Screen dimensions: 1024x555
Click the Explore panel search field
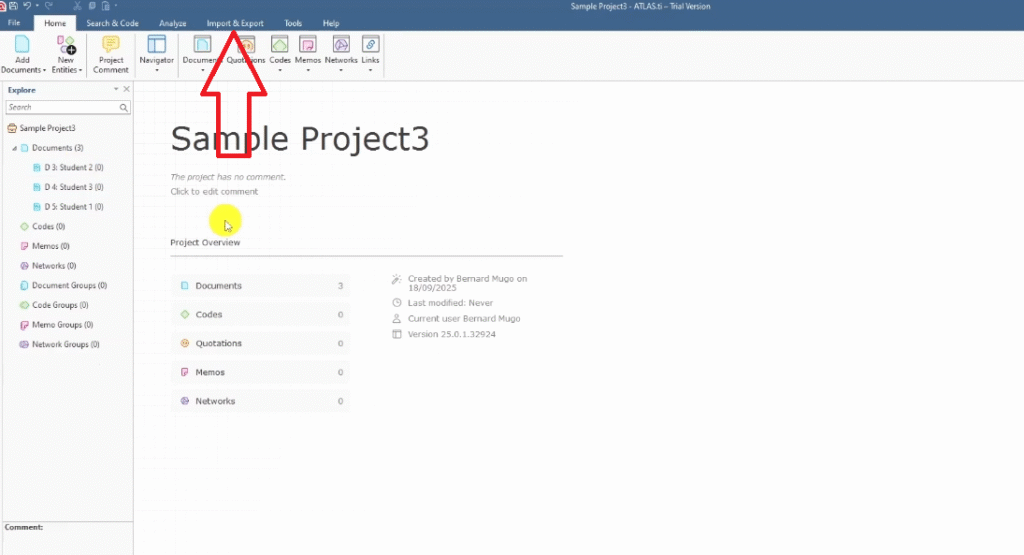(62, 107)
